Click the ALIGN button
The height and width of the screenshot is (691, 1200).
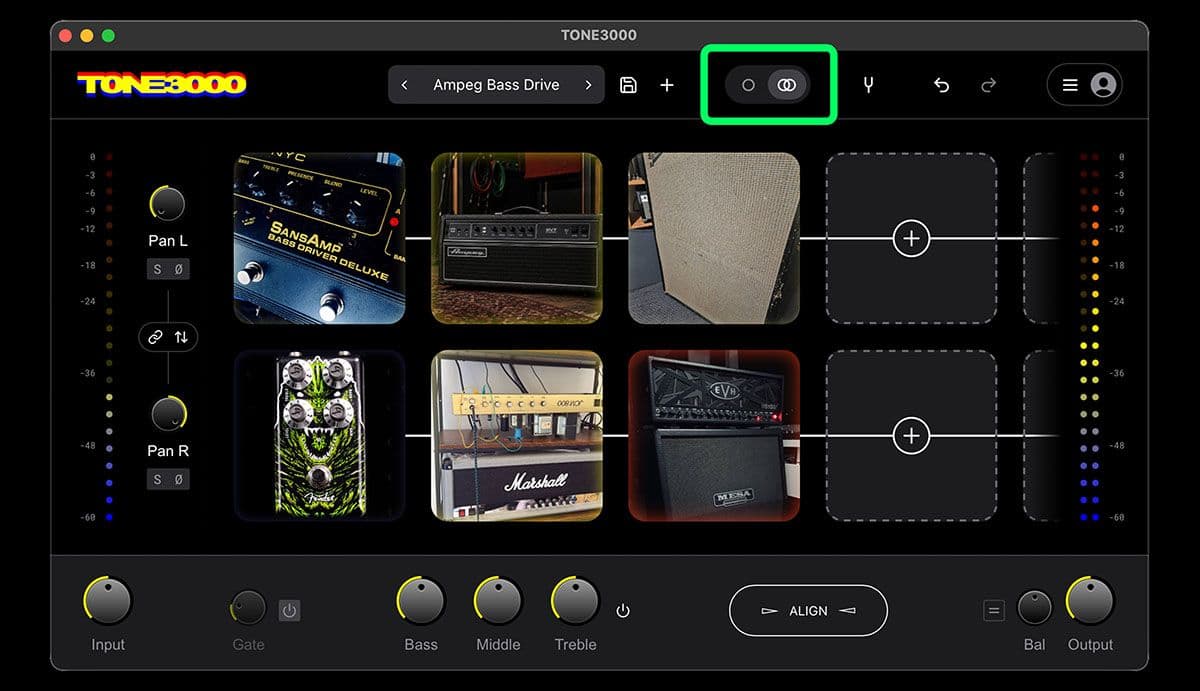[808, 610]
